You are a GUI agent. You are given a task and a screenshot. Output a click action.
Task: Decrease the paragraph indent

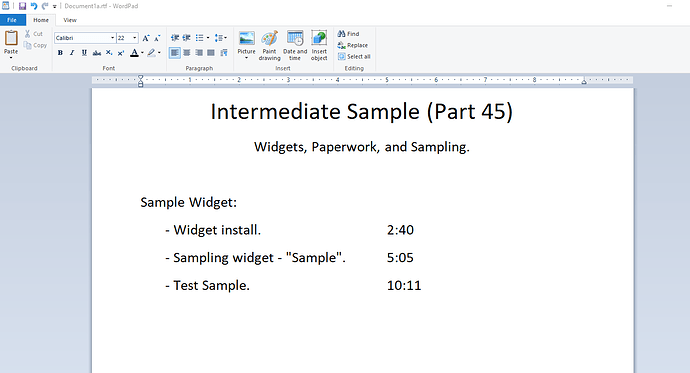click(175, 38)
